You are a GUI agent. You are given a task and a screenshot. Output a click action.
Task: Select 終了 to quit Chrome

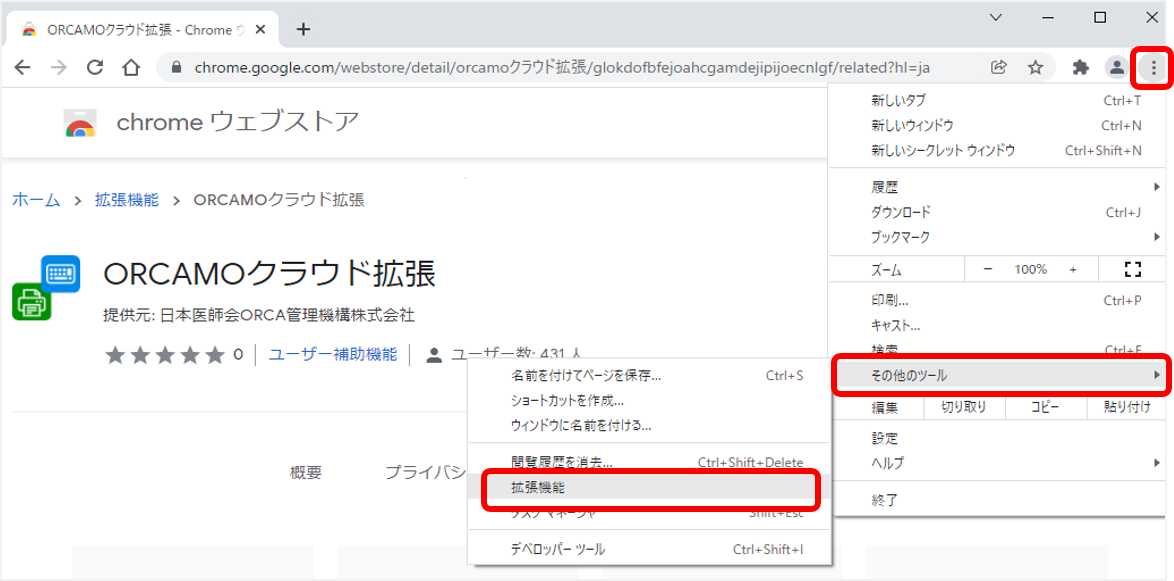coord(998,499)
